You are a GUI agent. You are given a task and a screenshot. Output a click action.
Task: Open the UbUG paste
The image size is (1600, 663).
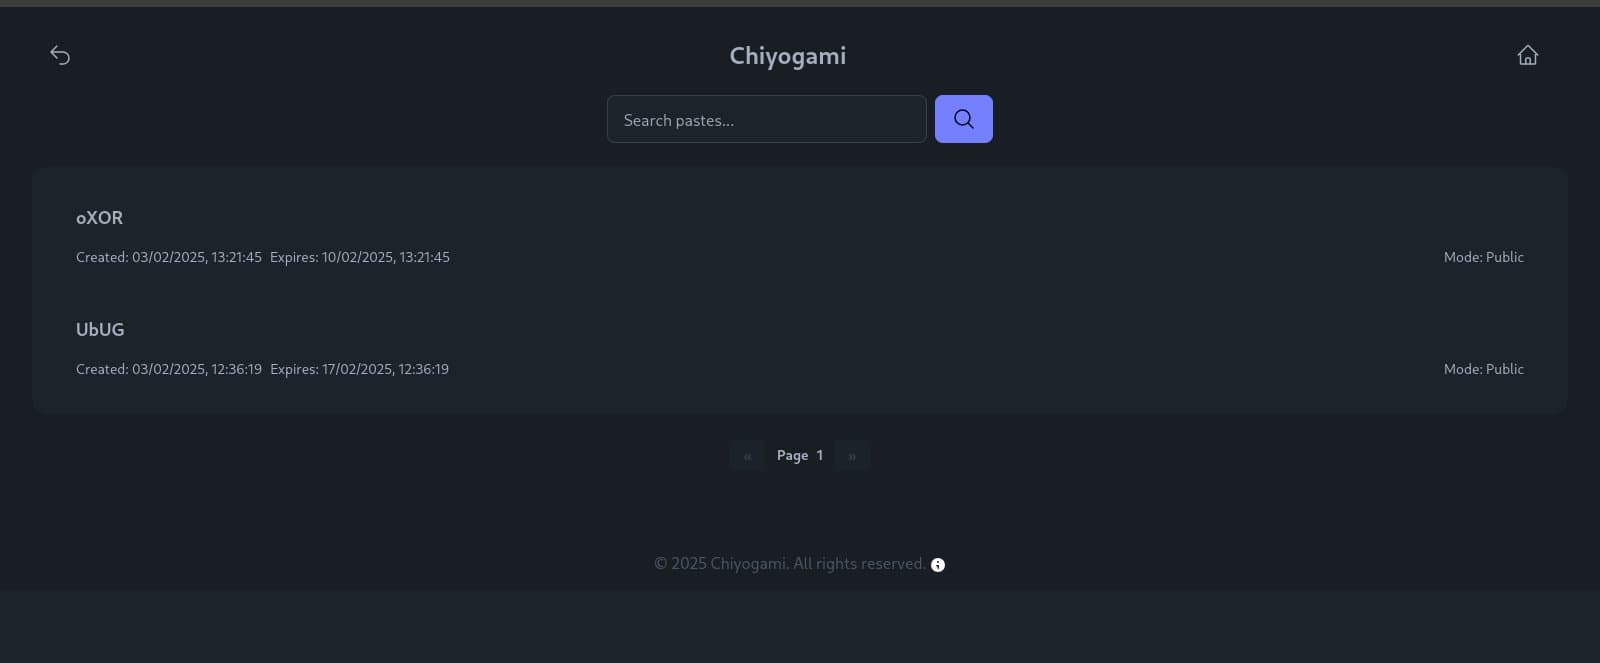100,330
